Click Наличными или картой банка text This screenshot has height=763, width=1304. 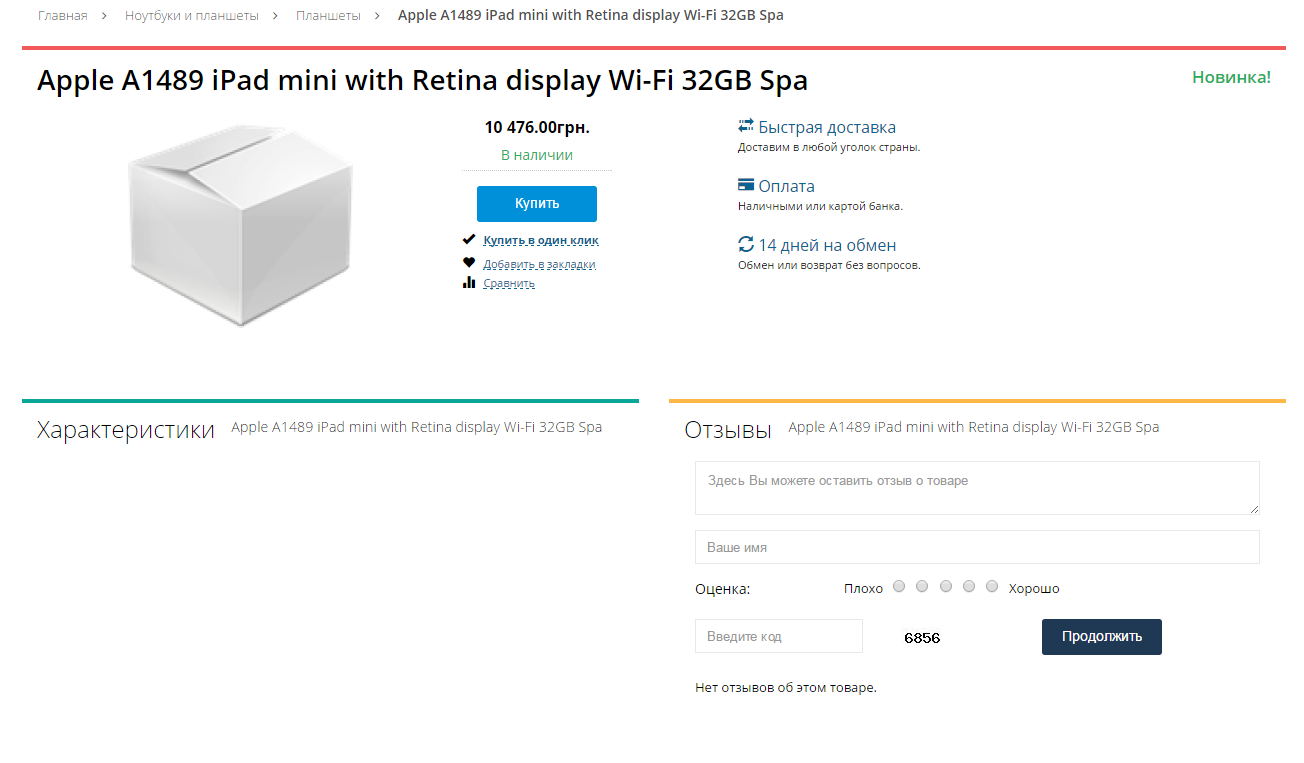pyautogui.click(x=820, y=206)
